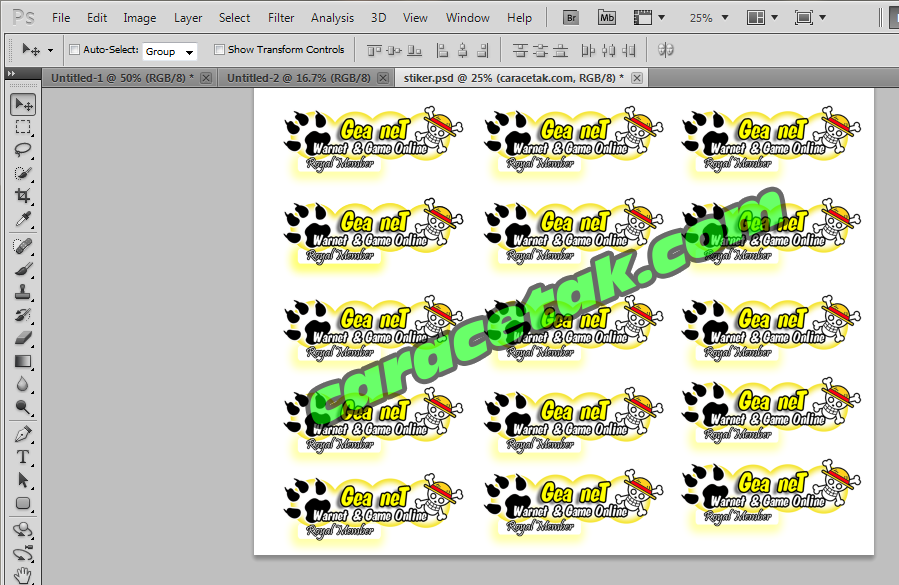
Task: Align vertical centers of layers
Action: [394, 50]
